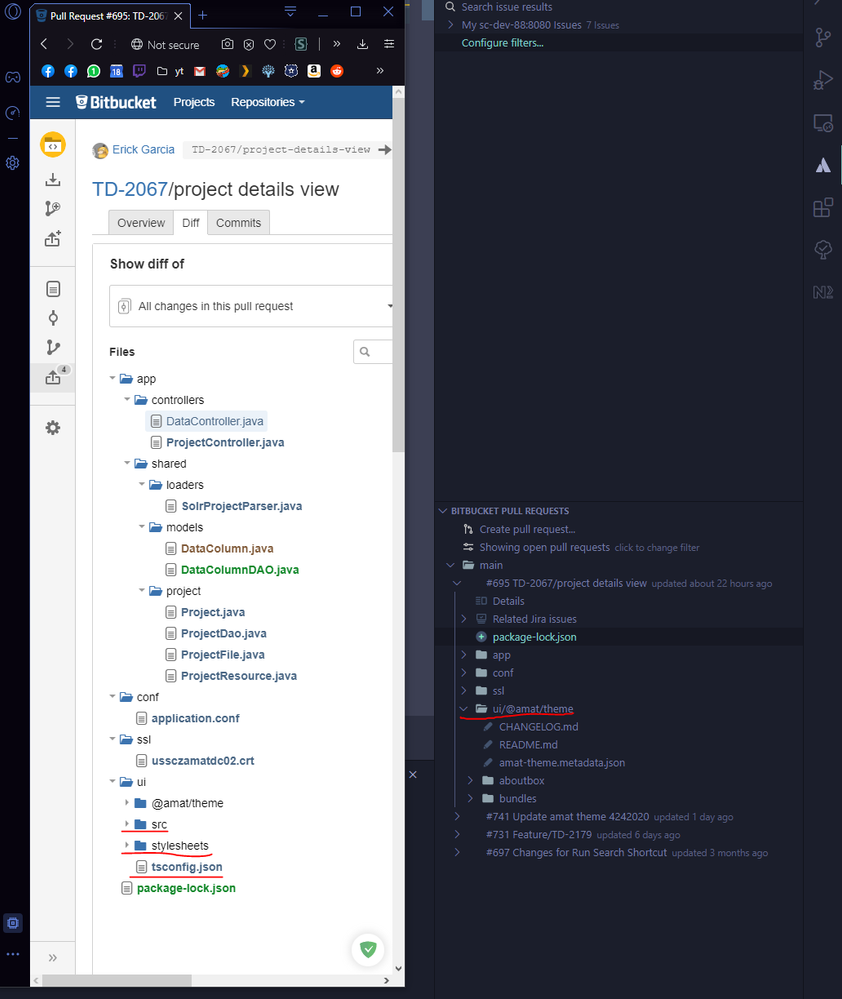Viewport: 842px width, 999px height.
Task: Expand the src folder under ui
Action: point(127,824)
